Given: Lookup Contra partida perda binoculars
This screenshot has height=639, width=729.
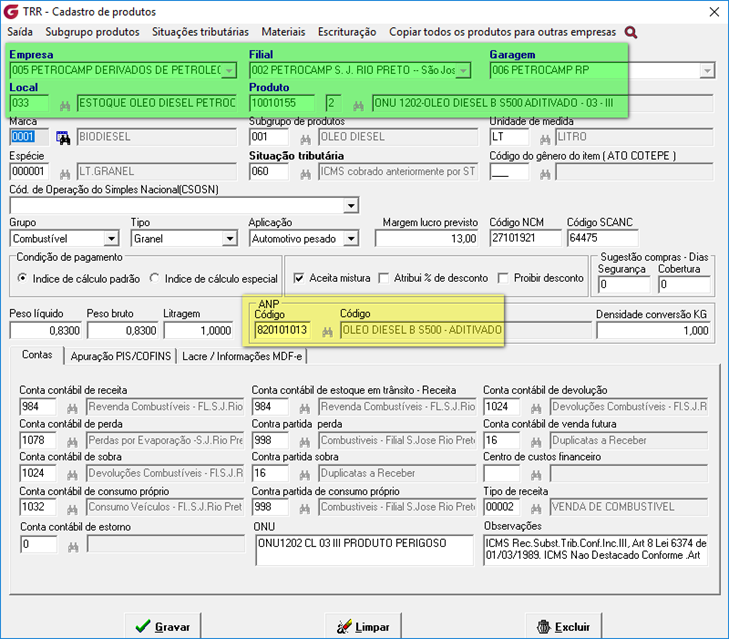Looking at the screenshot, I should click(x=305, y=442).
